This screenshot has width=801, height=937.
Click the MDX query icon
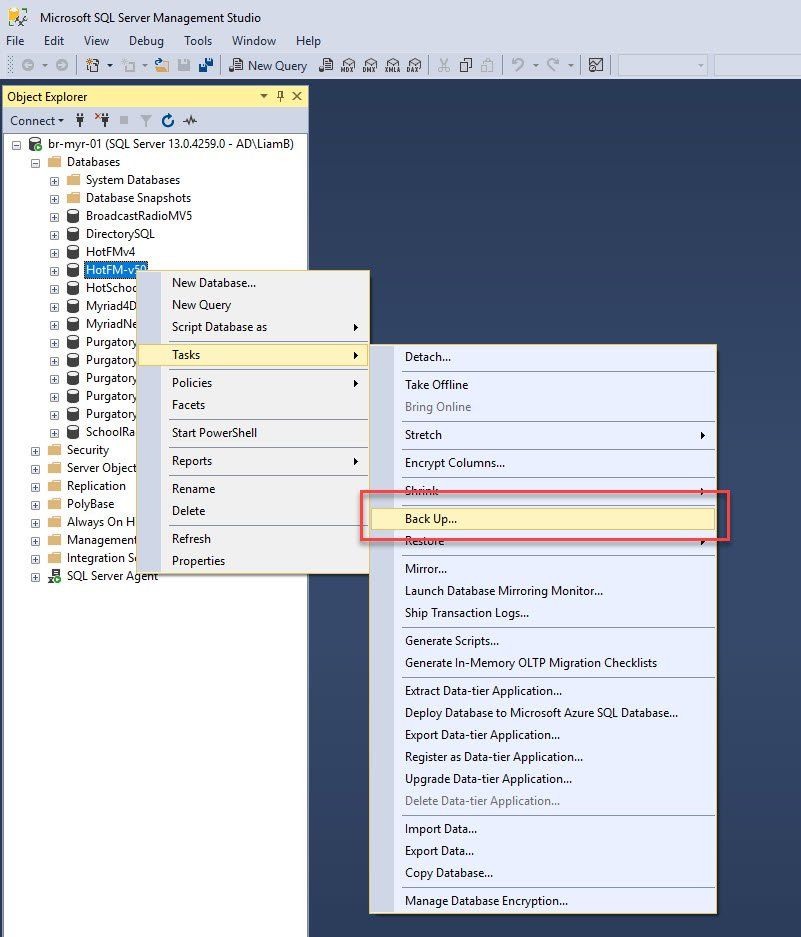[348, 65]
